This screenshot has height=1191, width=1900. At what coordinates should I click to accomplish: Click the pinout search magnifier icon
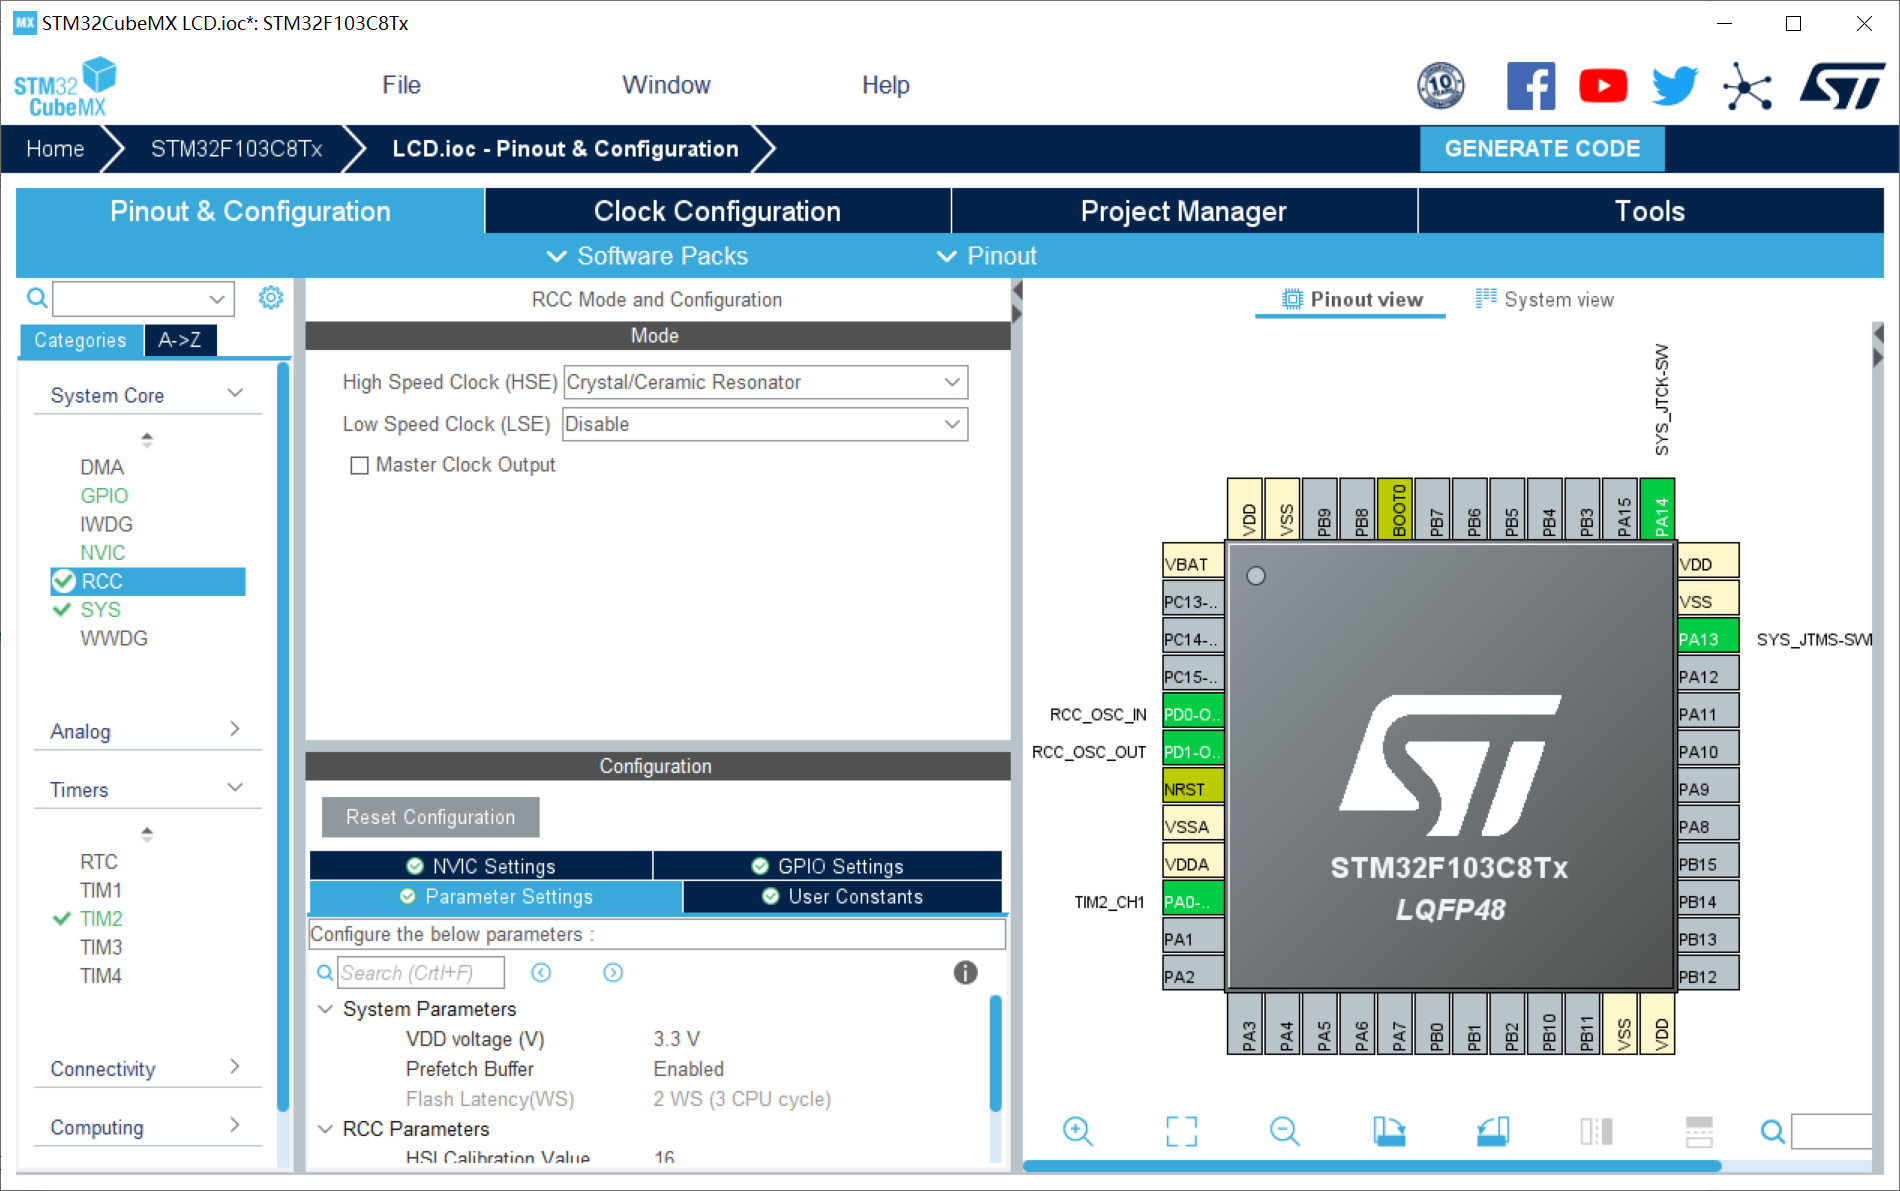(1772, 1132)
